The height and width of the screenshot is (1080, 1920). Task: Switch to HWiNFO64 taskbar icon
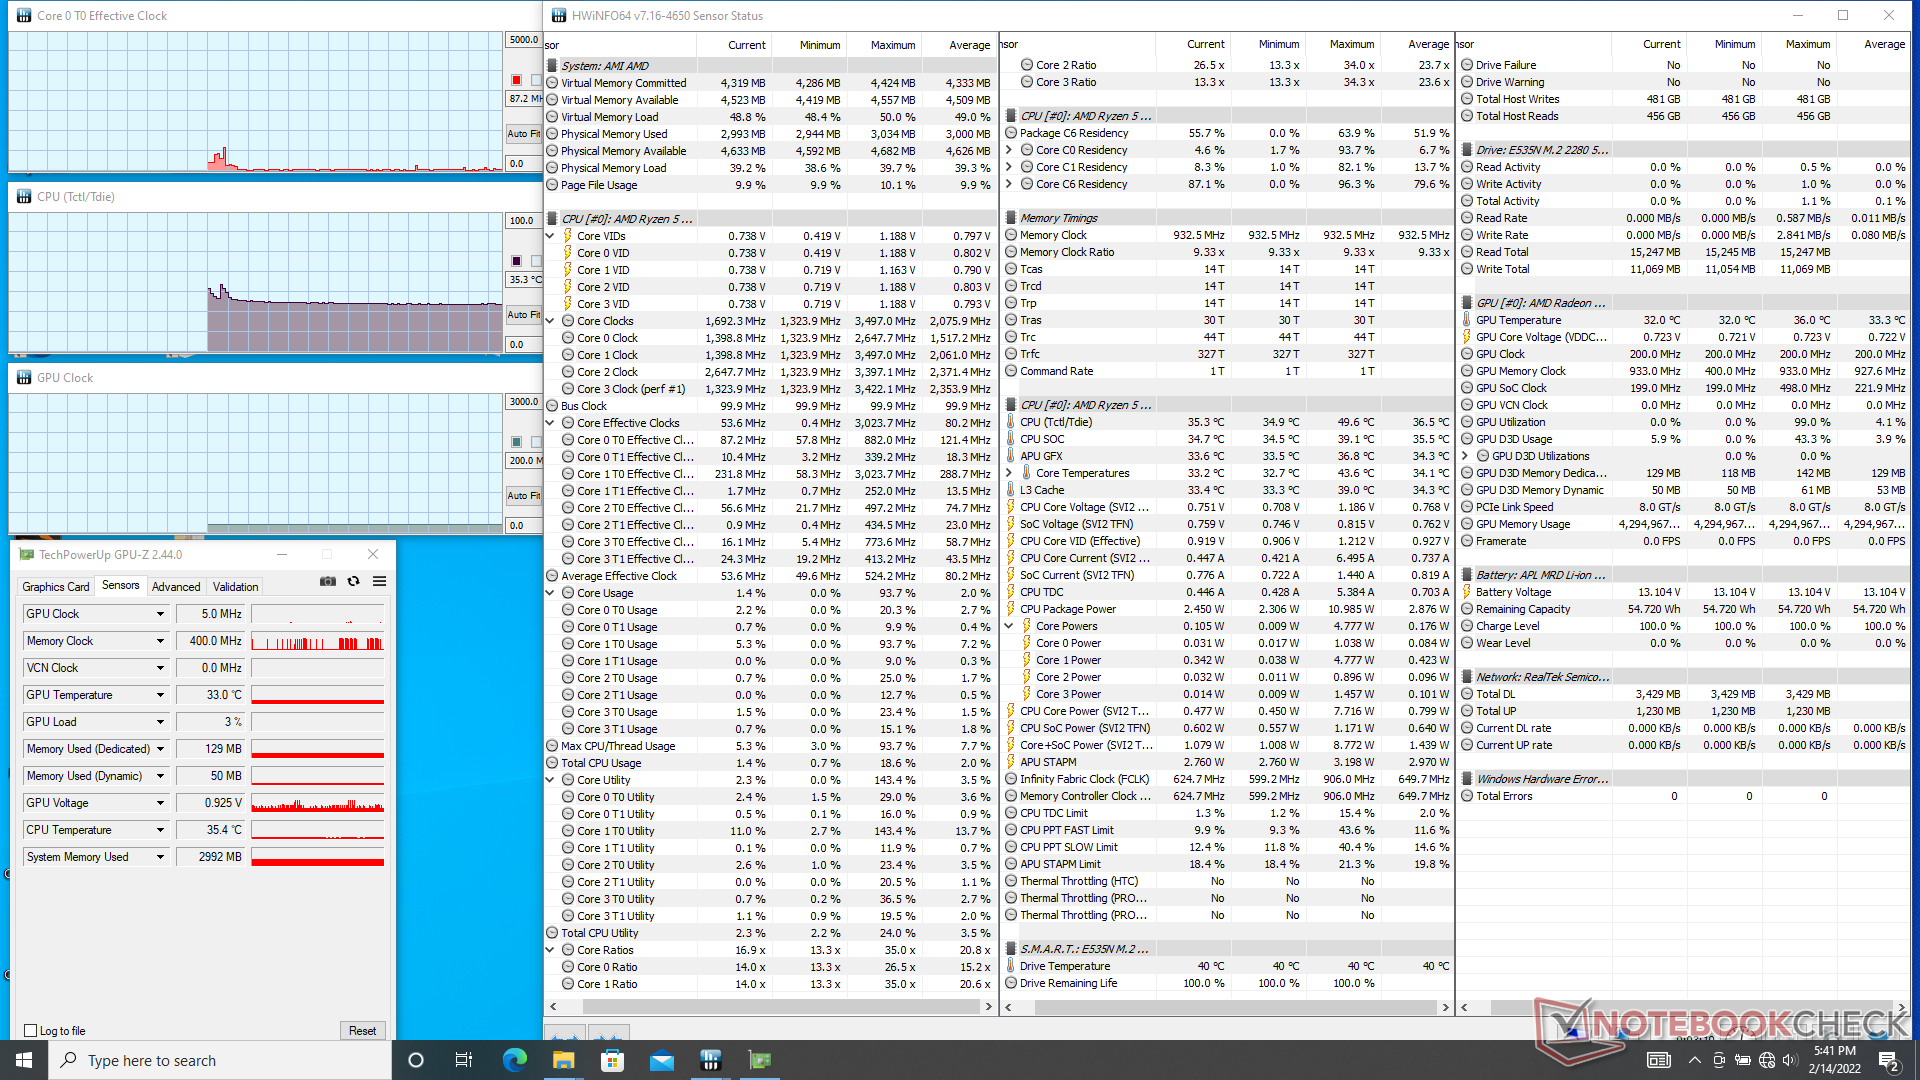[710, 1060]
